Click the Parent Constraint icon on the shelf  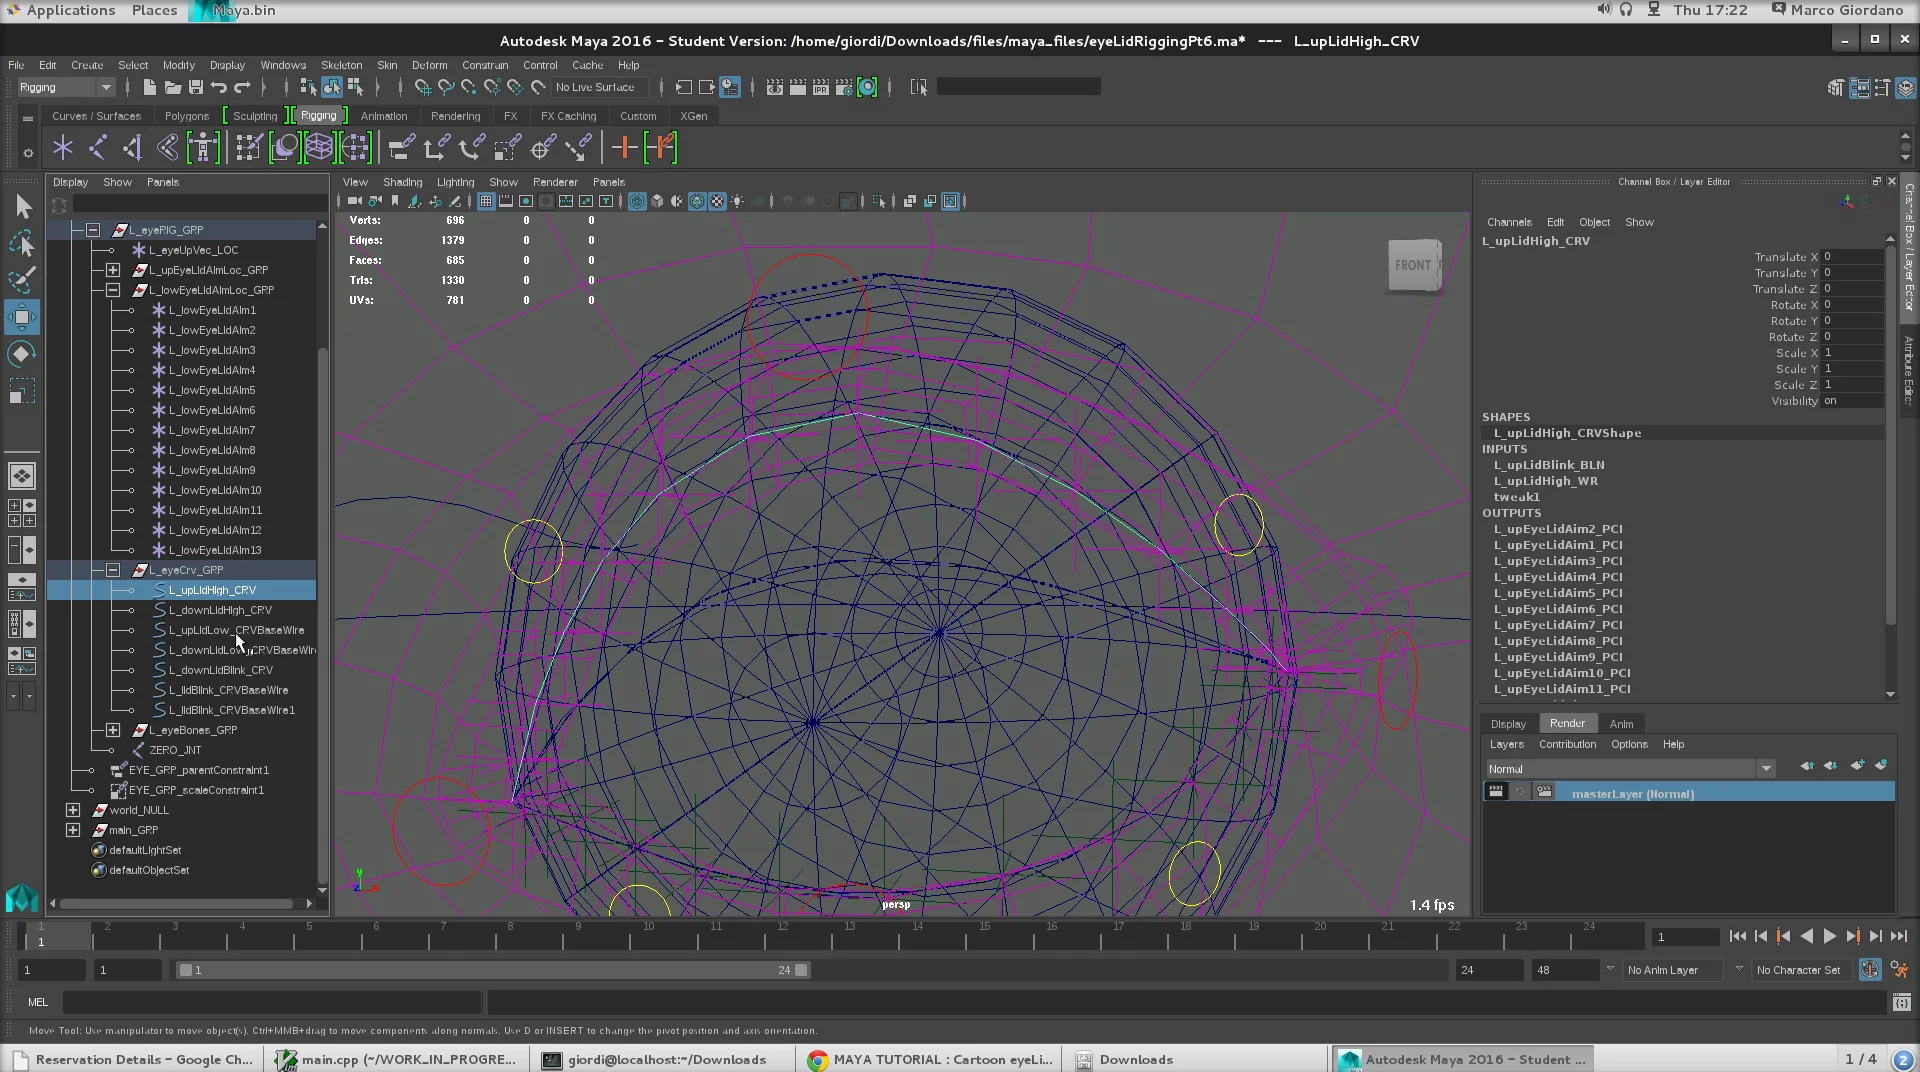(x=400, y=147)
